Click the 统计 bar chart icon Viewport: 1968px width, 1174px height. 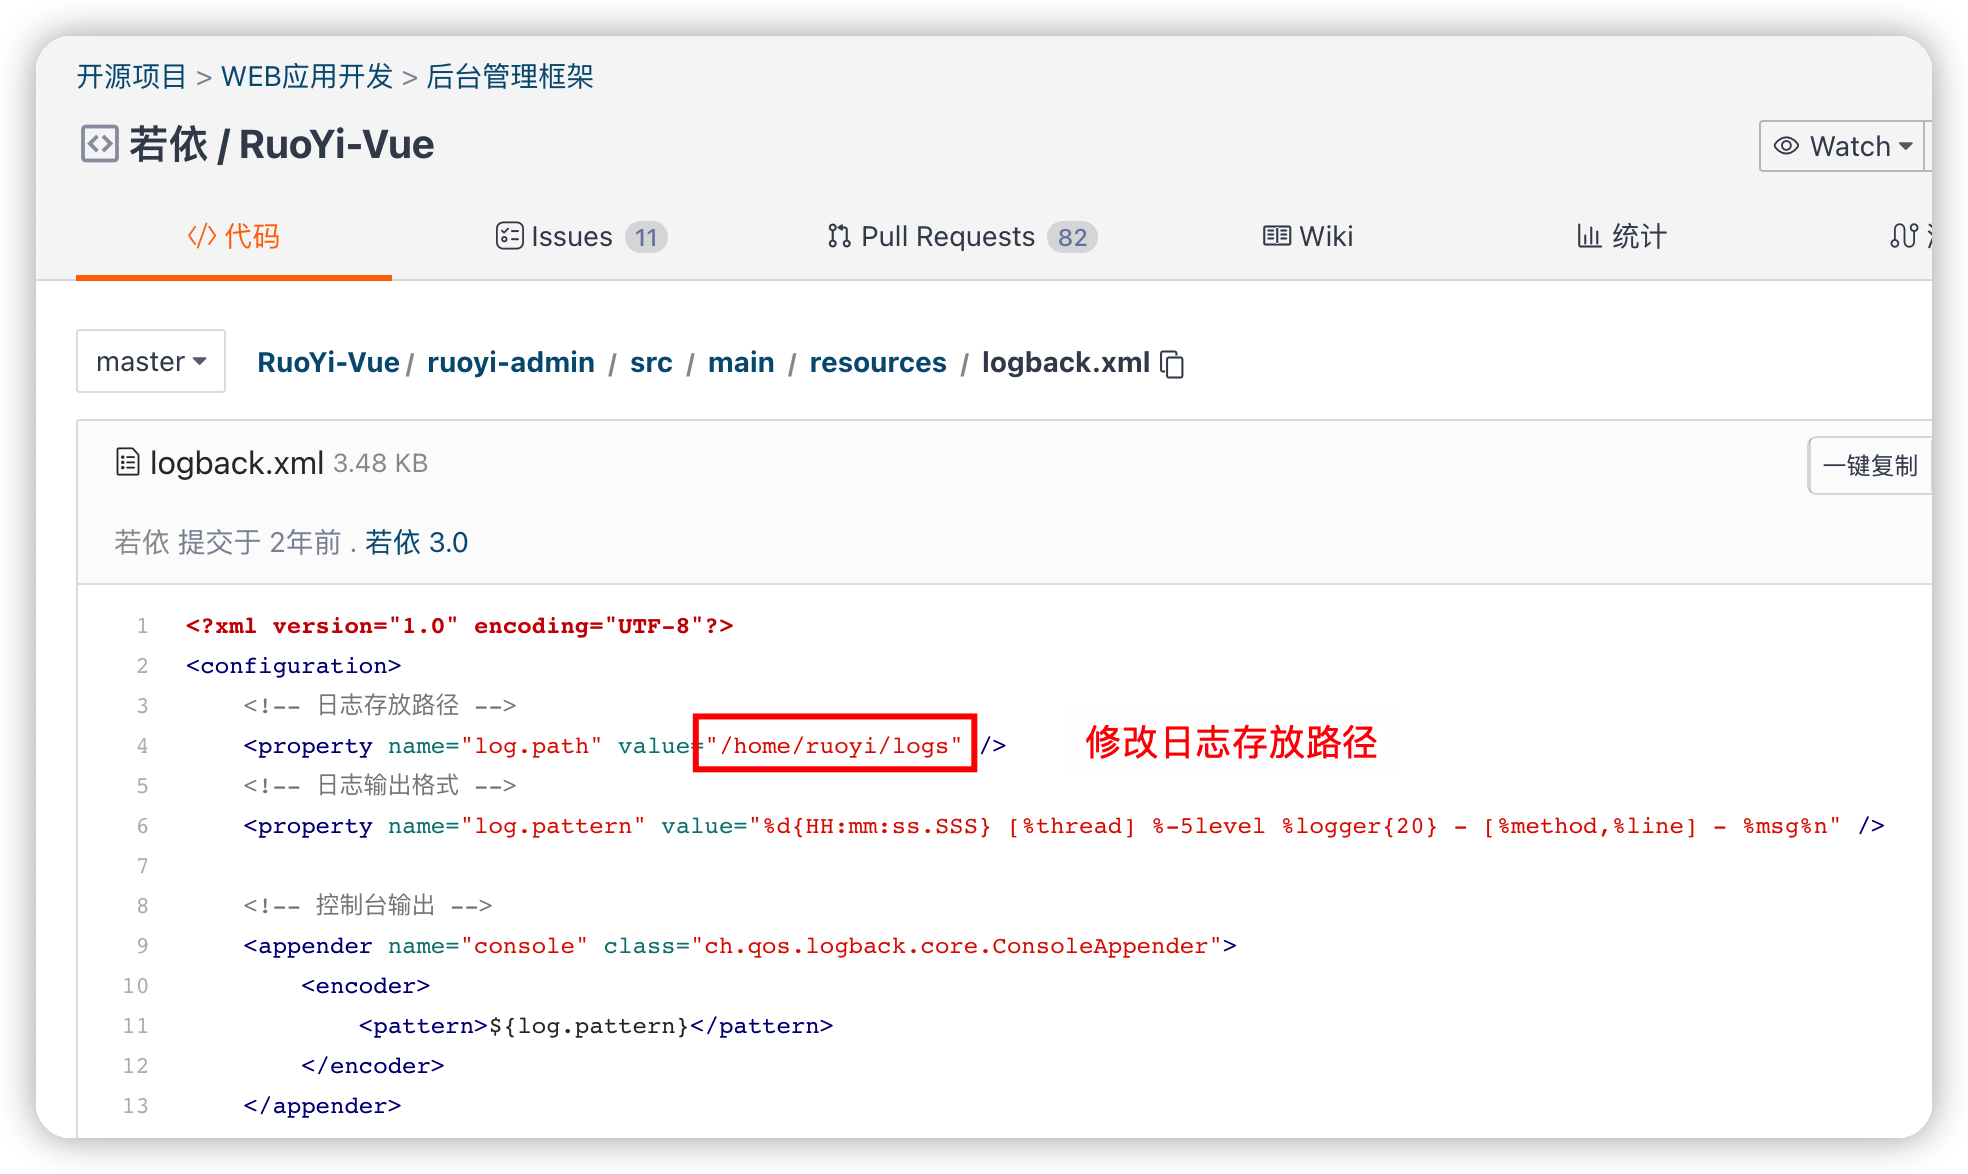click(x=1589, y=236)
